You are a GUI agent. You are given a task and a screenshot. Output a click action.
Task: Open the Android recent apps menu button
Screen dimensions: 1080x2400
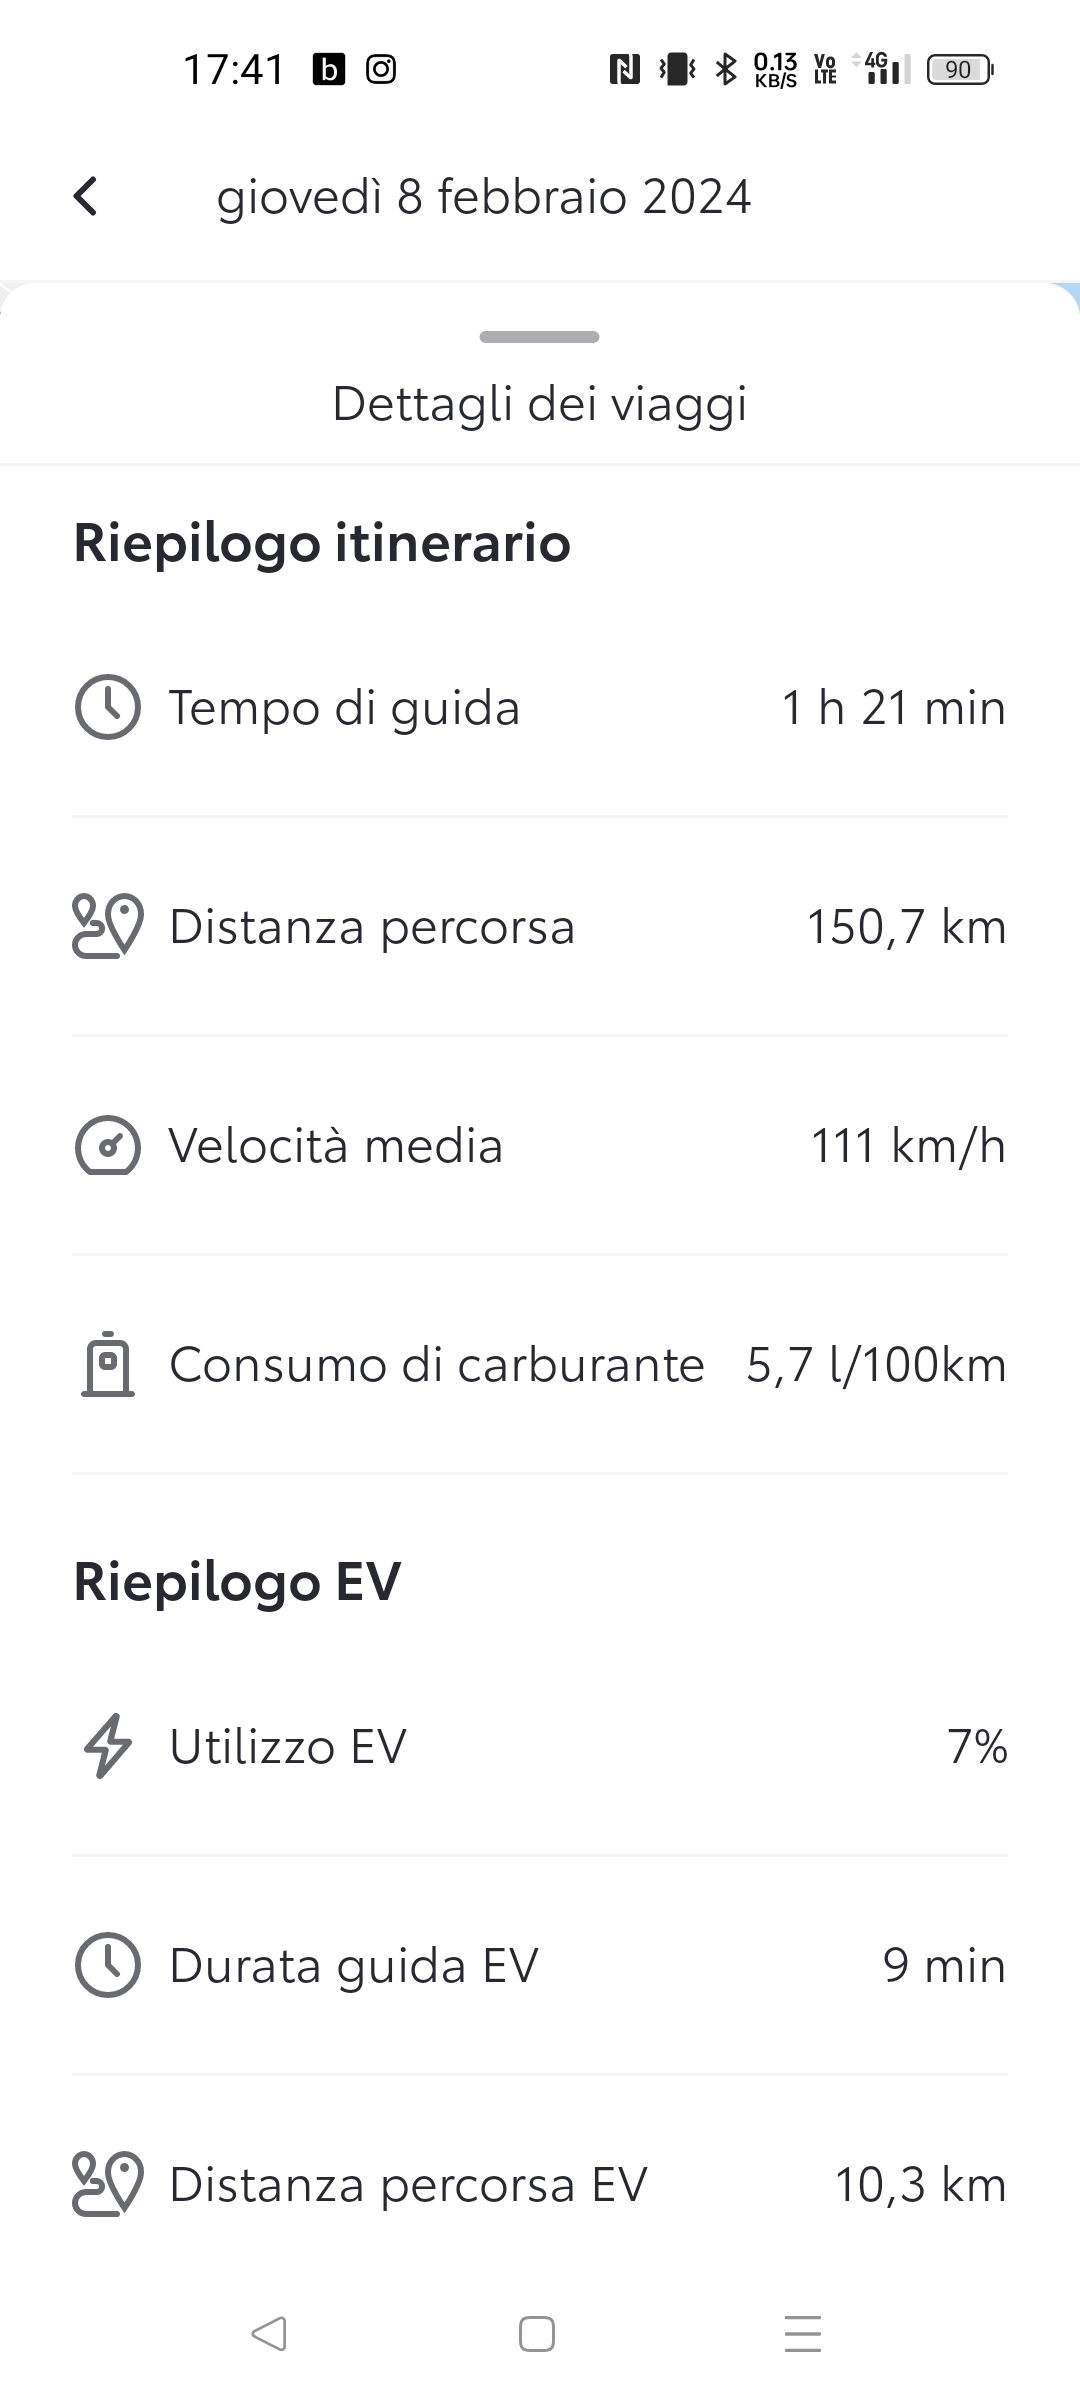[x=803, y=2334]
